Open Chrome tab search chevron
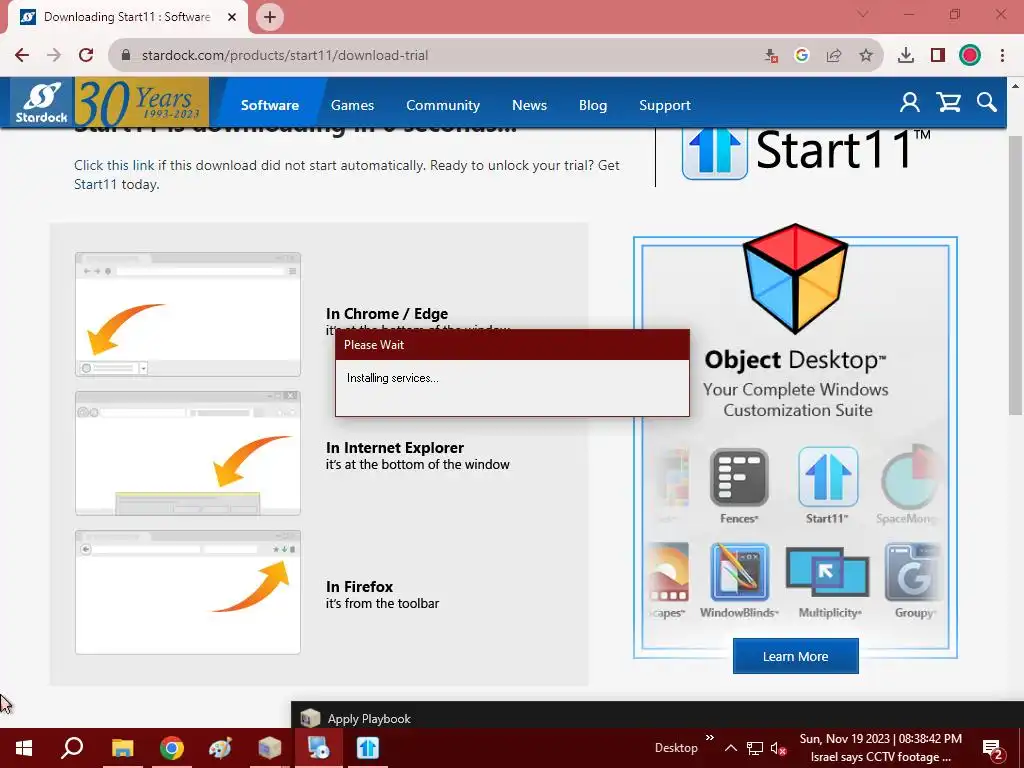Viewport: 1024px width, 768px height. point(863,14)
